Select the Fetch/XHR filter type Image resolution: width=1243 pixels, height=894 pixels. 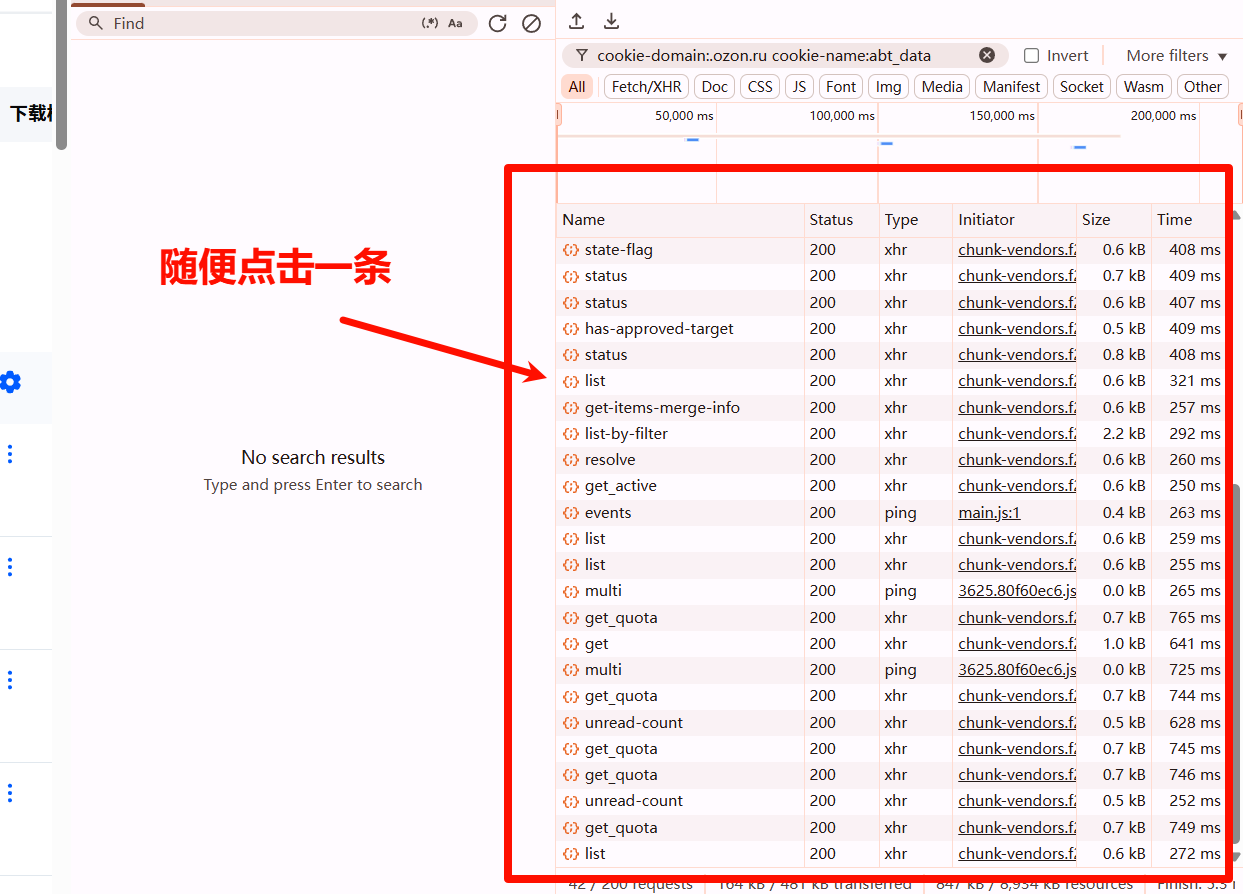coord(646,87)
